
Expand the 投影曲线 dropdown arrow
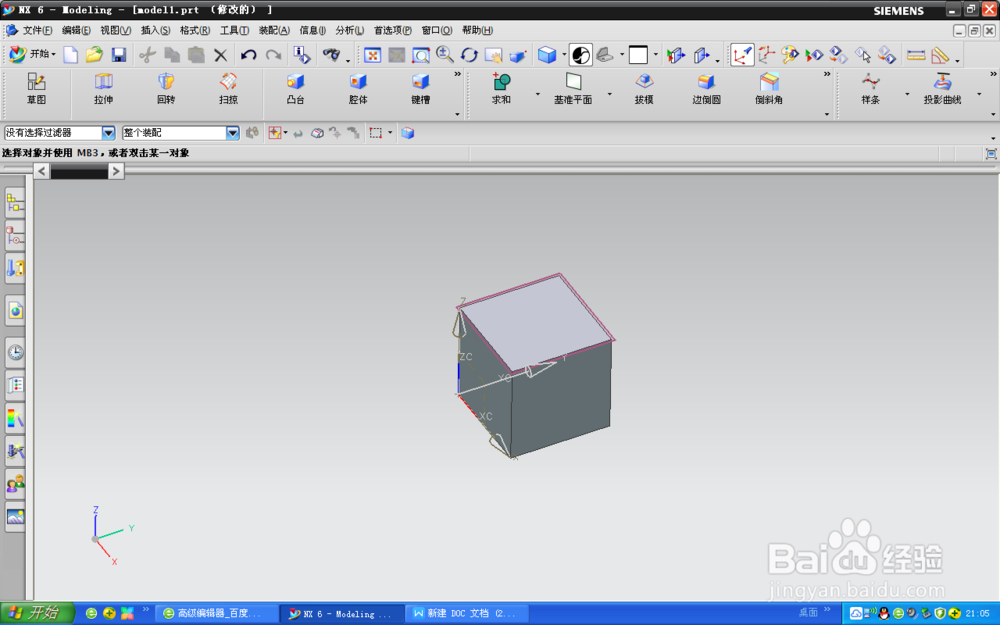979,94
